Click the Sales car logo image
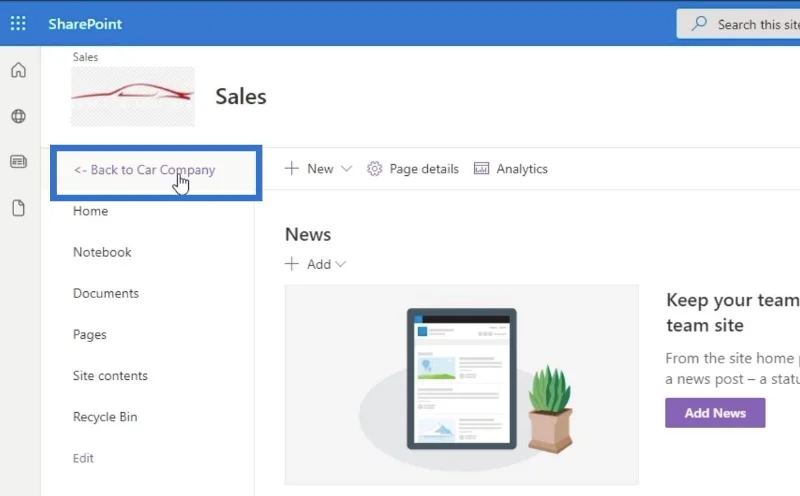The image size is (800, 496). click(133, 96)
